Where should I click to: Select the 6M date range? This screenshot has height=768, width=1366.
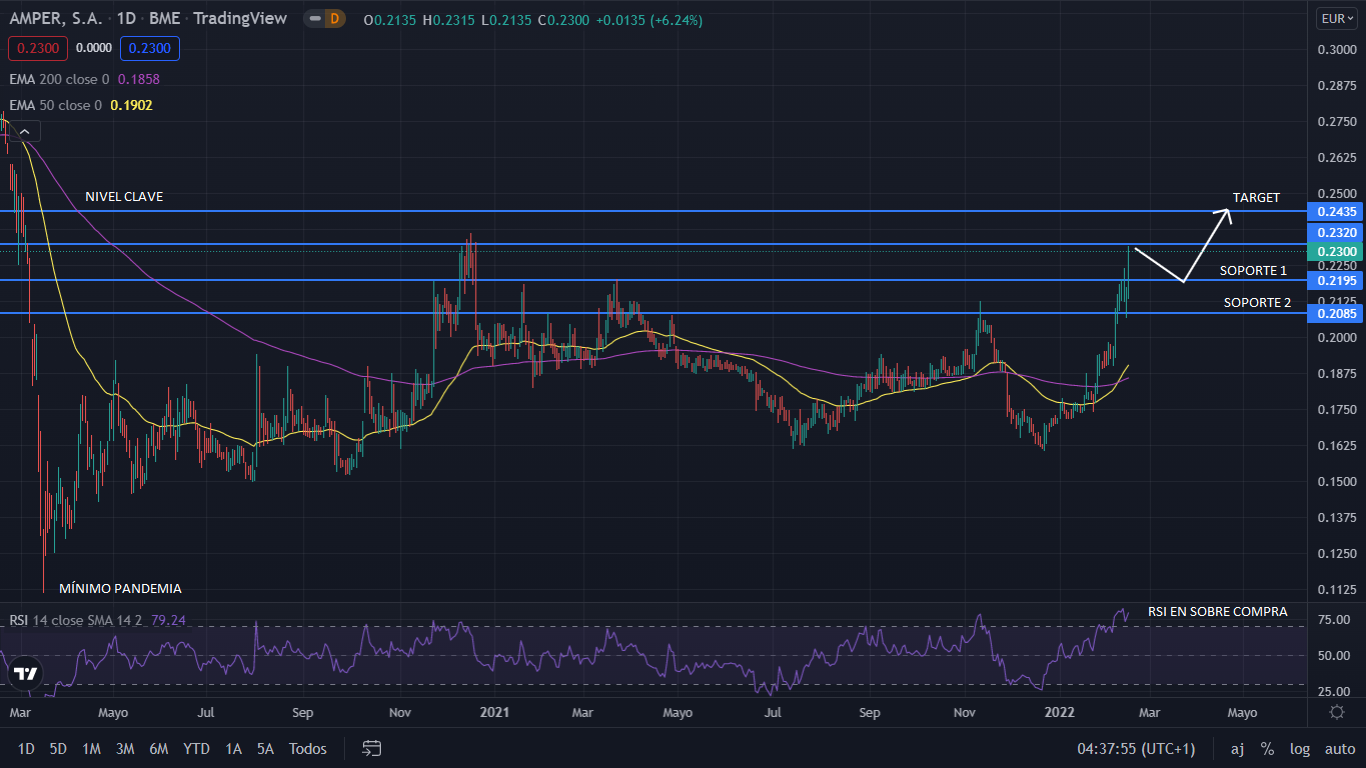pyautogui.click(x=158, y=748)
